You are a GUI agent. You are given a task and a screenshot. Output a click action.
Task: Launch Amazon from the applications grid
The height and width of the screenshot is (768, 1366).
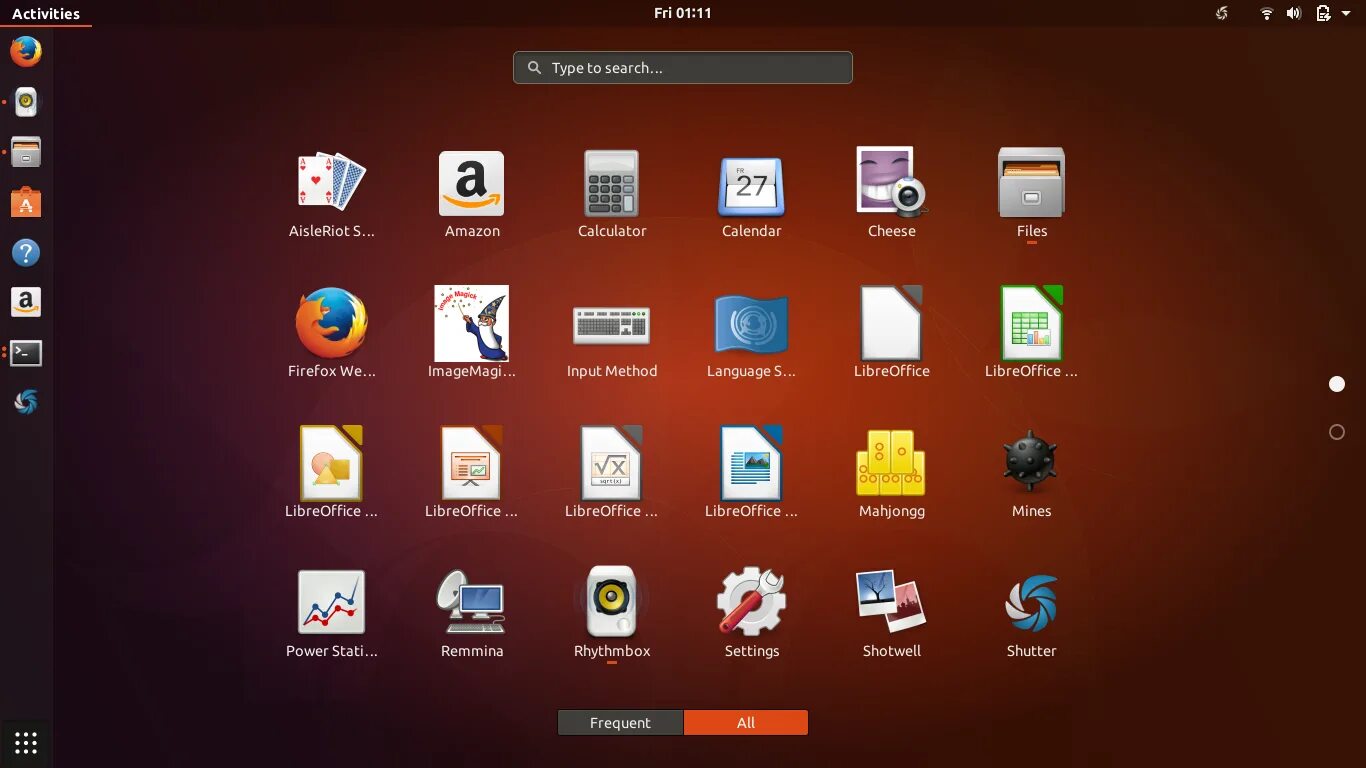[472, 195]
